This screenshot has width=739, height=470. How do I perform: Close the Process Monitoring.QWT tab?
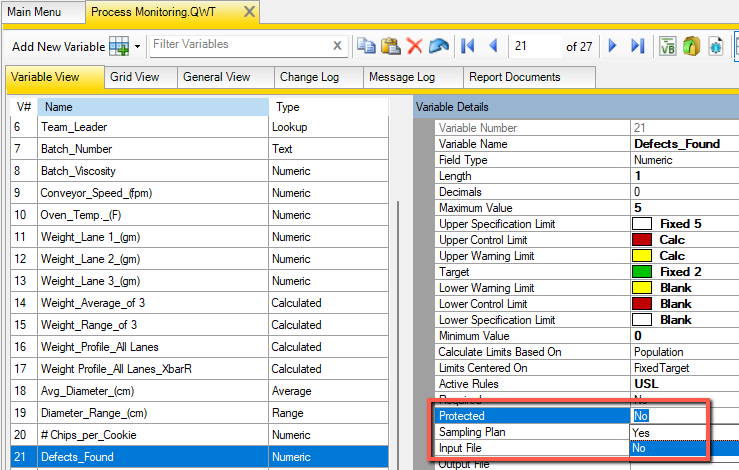click(249, 11)
